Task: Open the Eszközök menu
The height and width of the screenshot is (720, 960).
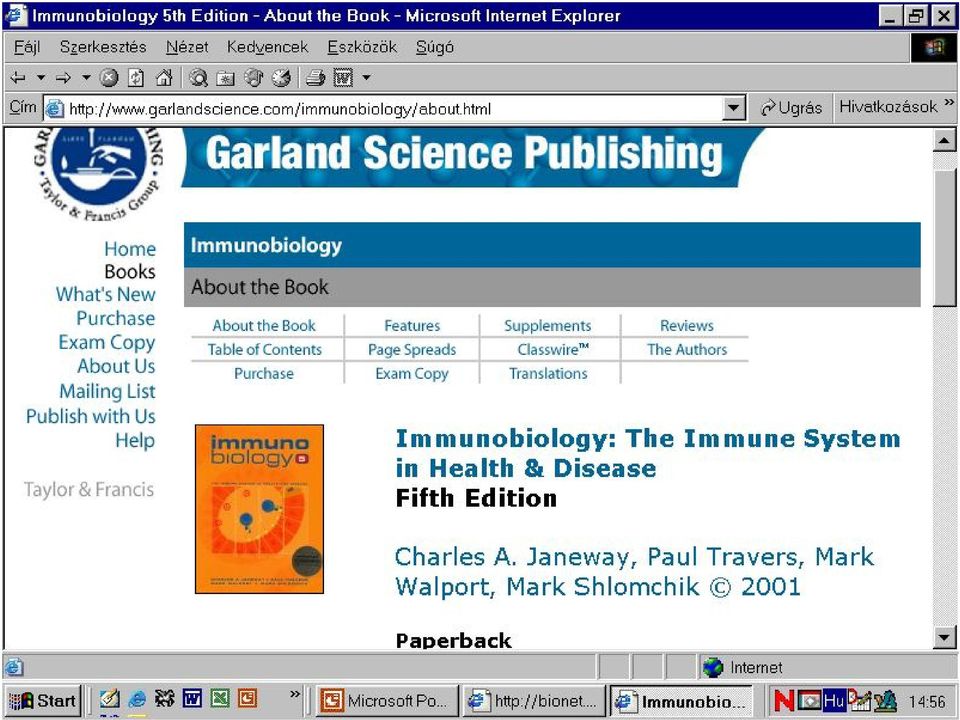Action: 362,47
